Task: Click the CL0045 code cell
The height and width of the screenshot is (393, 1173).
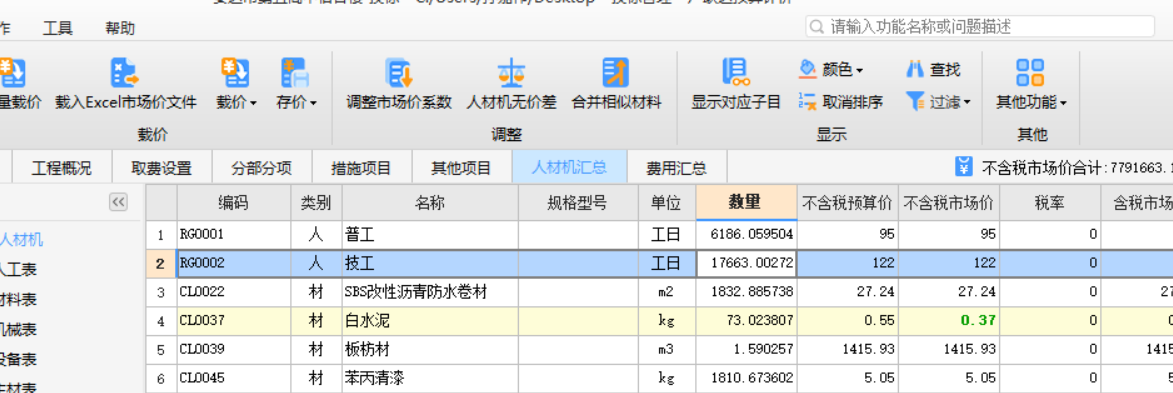Action: pyautogui.click(x=233, y=378)
